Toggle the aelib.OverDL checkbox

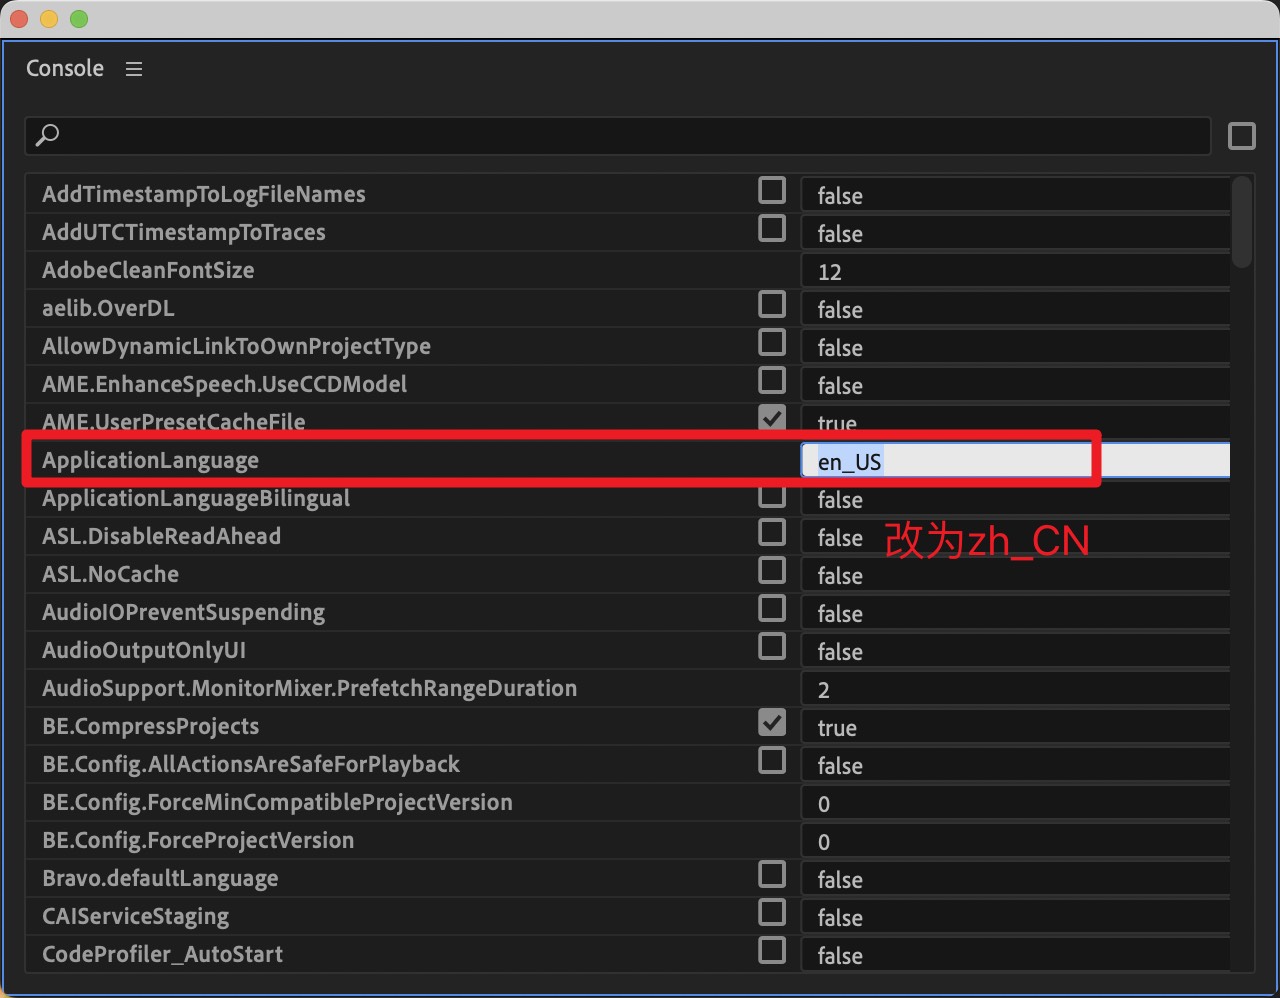(772, 304)
